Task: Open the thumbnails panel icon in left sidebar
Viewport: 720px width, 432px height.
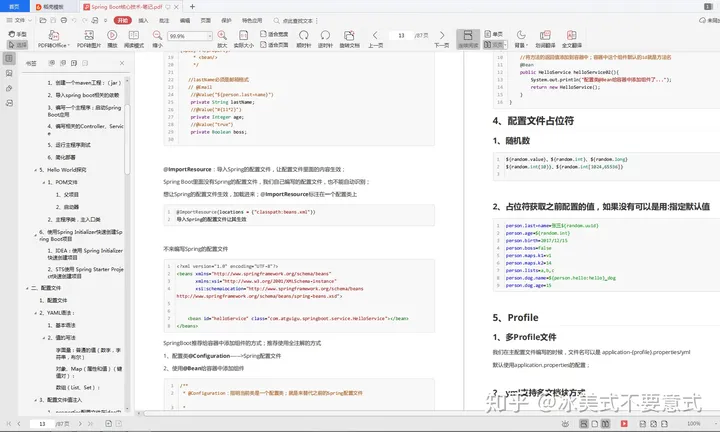Action: (9, 73)
